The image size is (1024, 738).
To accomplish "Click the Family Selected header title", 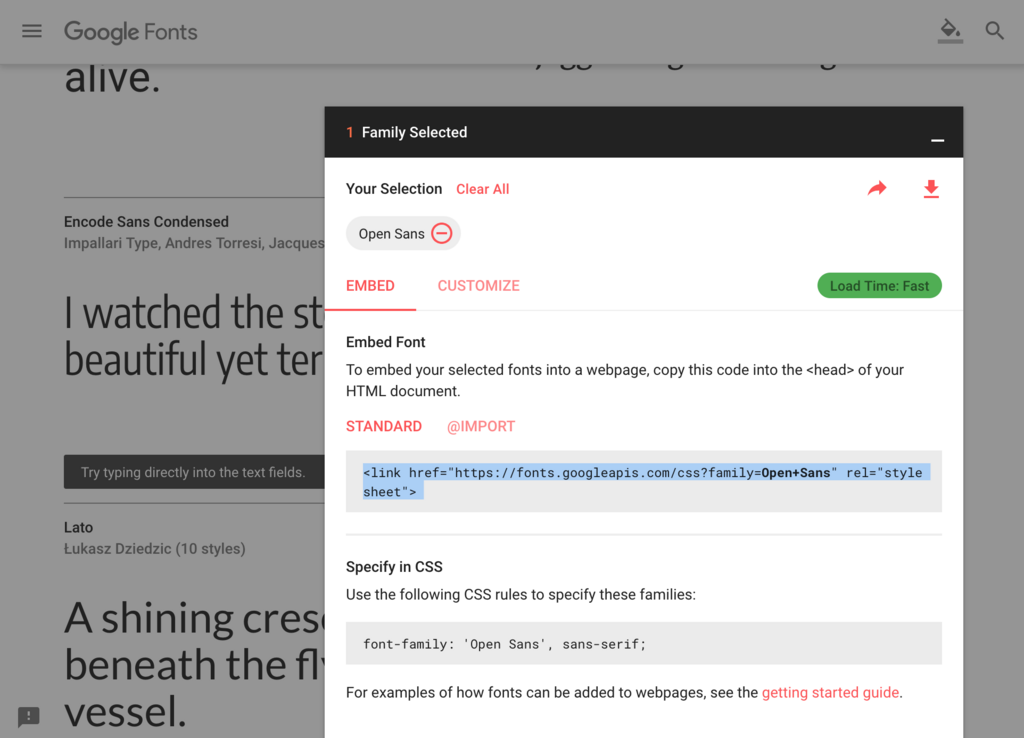I will (414, 133).
